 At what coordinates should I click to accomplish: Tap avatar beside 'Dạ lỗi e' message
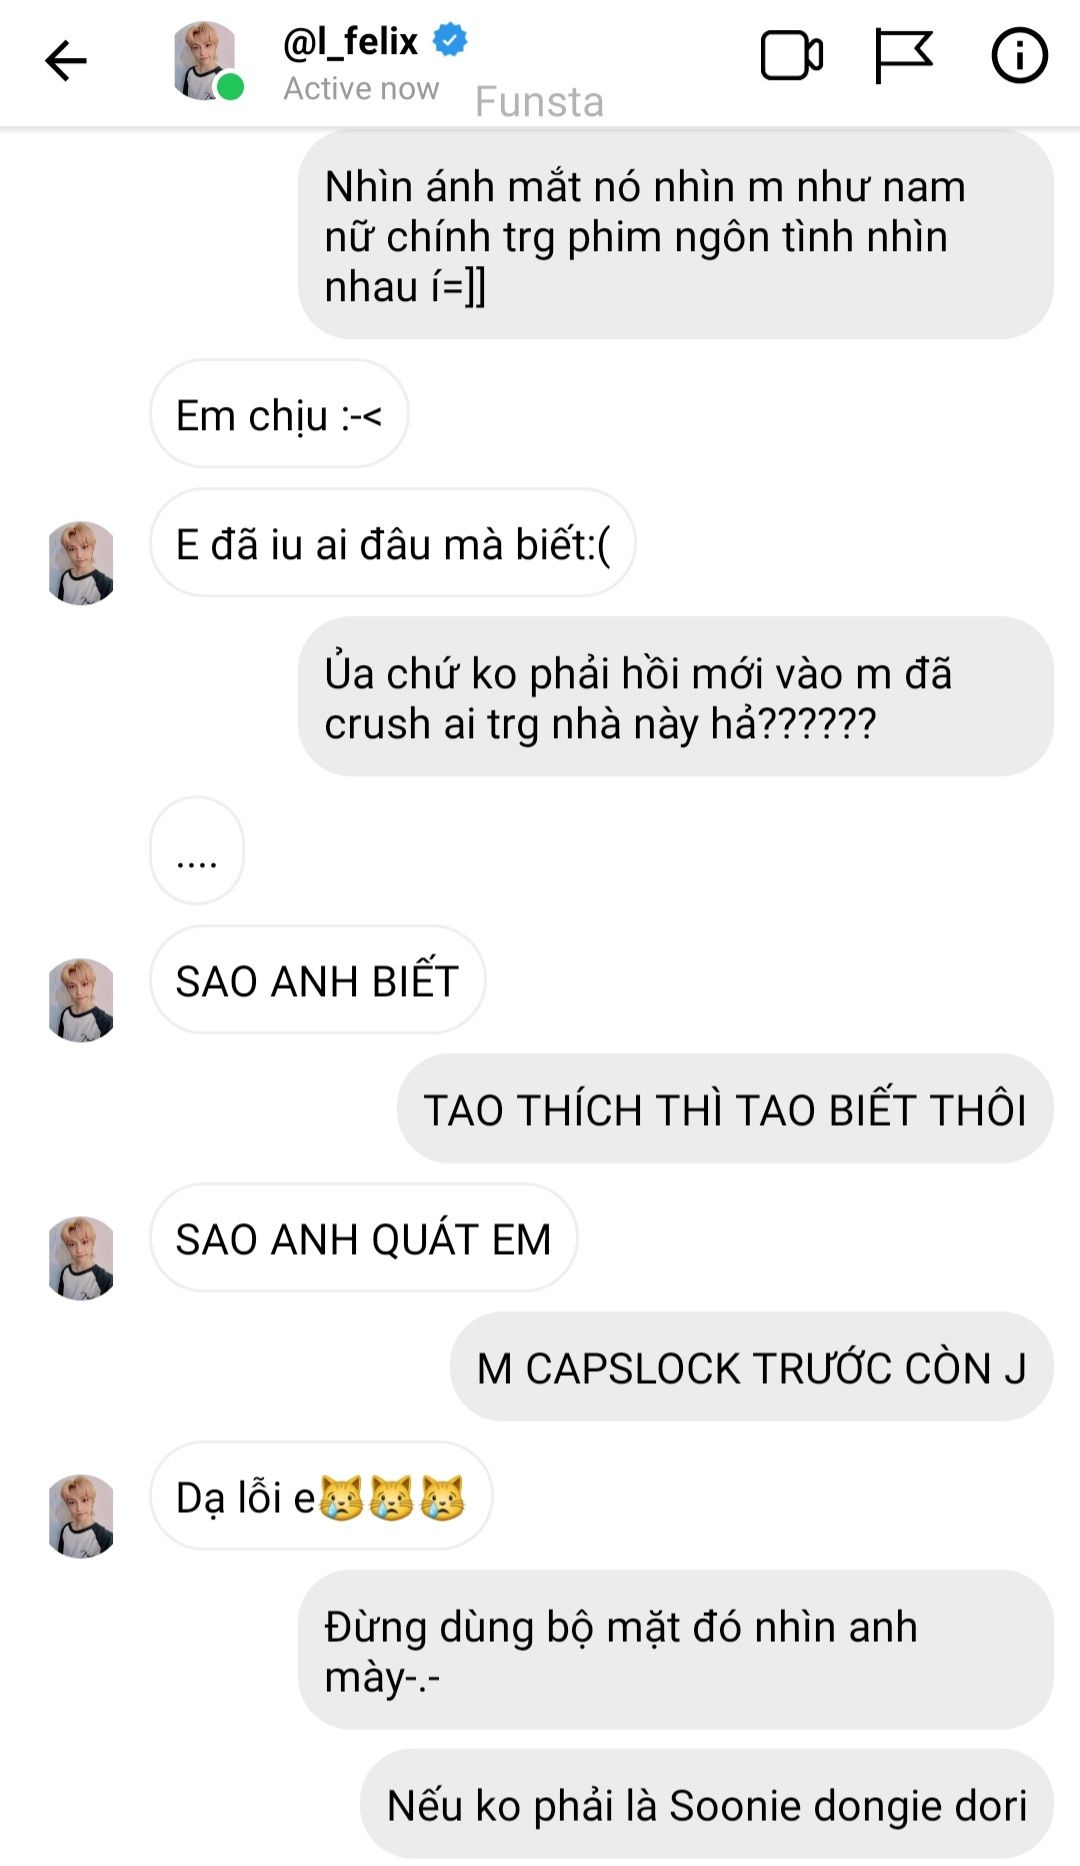click(x=81, y=1516)
